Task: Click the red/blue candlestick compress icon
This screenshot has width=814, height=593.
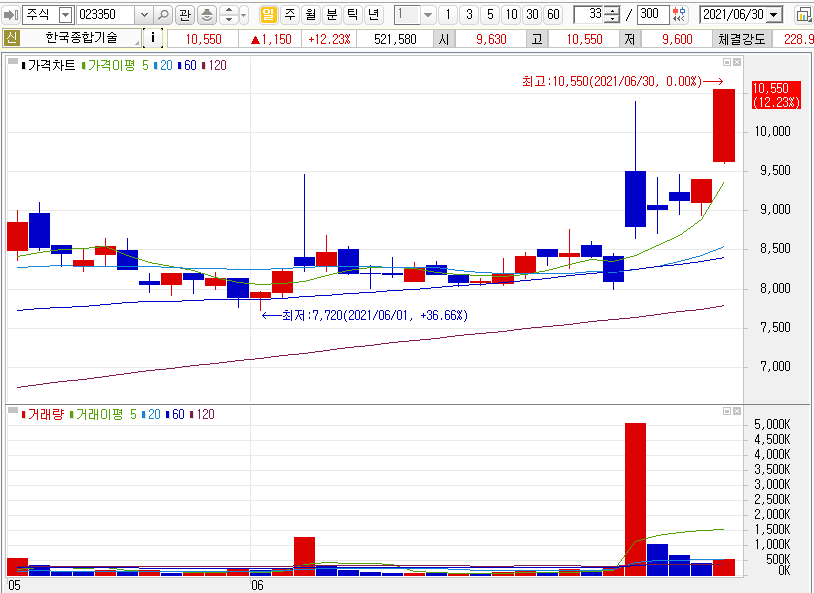Action: 679,15
